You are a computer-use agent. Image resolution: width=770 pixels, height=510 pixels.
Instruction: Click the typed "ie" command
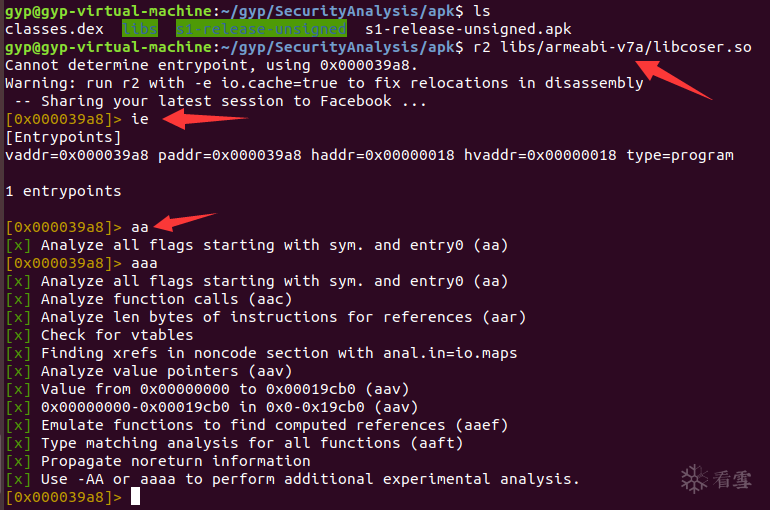pos(139,119)
